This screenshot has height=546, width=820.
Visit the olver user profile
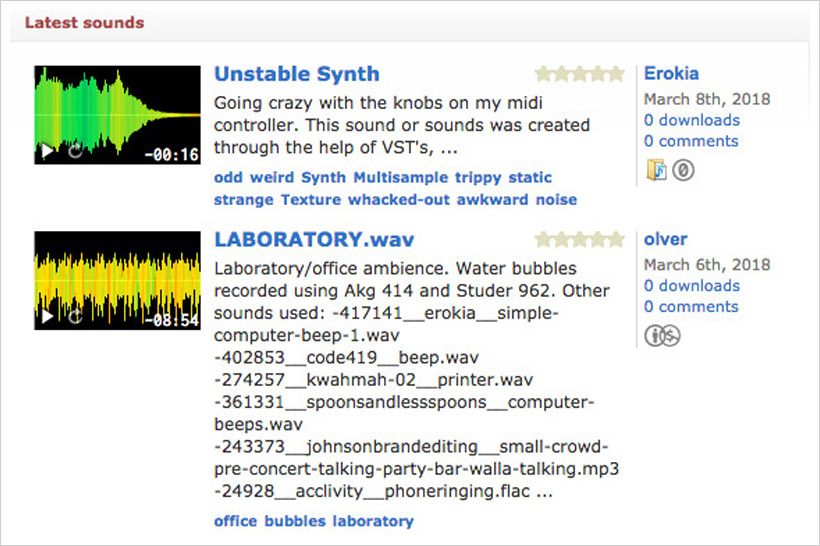tap(665, 239)
